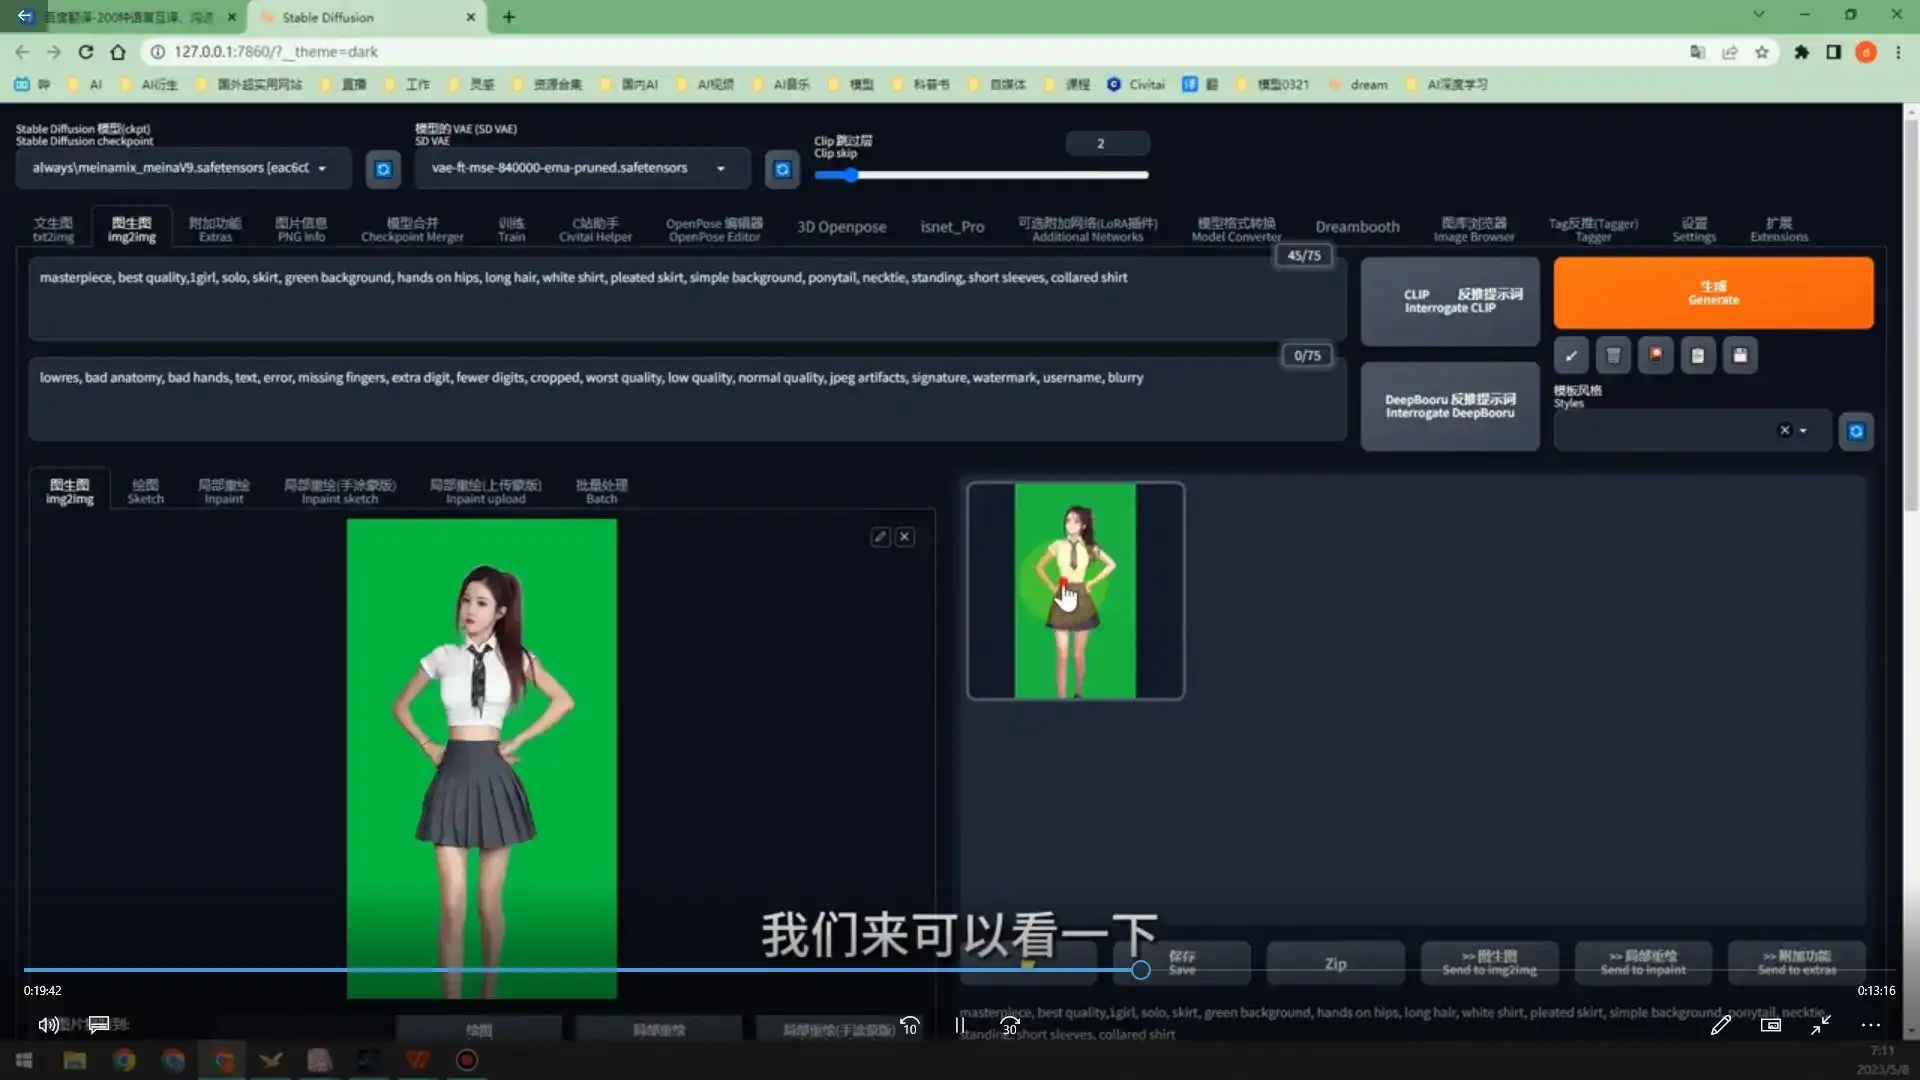This screenshot has height=1080, width=1920.
Task: Remove the uploaded image with X icon
Action: (x=904, y=536)
